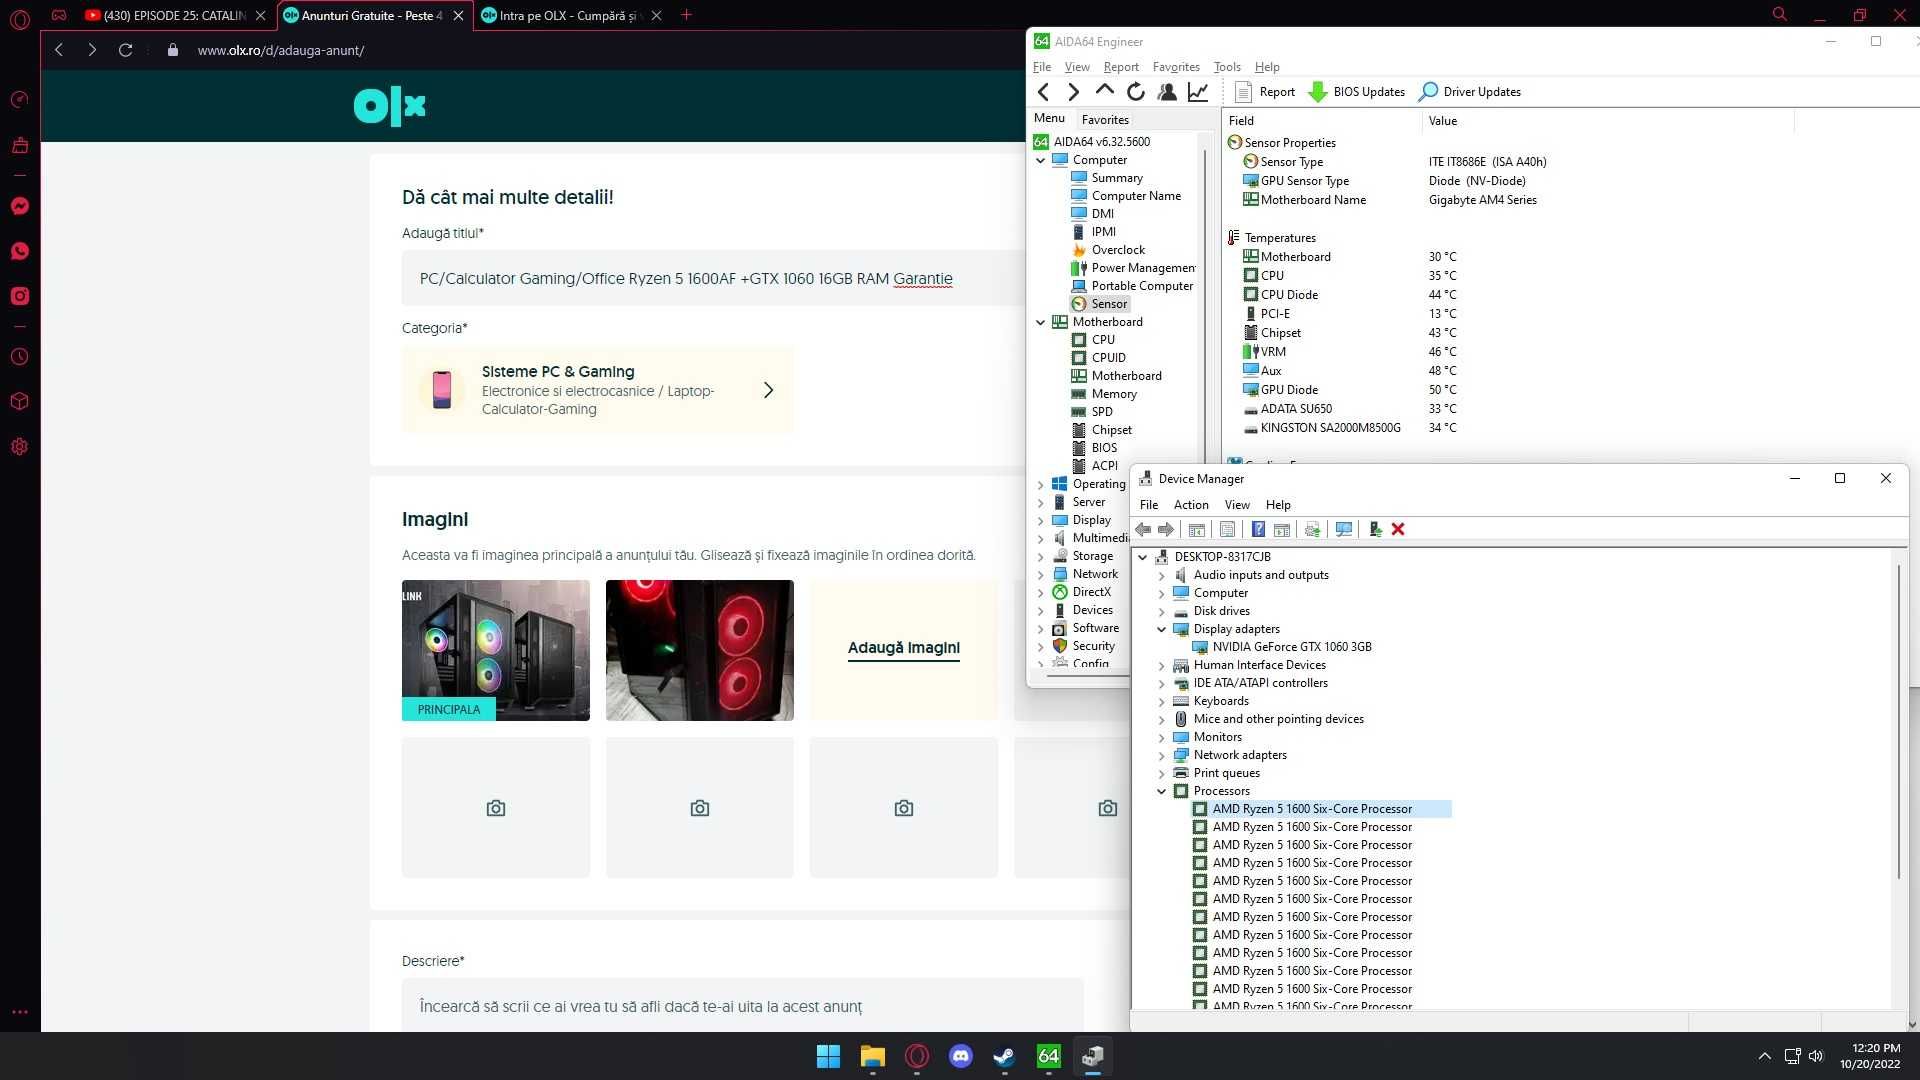Open Discord from the Windows taskbar
Viewport: 1920px width, 1080px height.
tap(960, 1056)
